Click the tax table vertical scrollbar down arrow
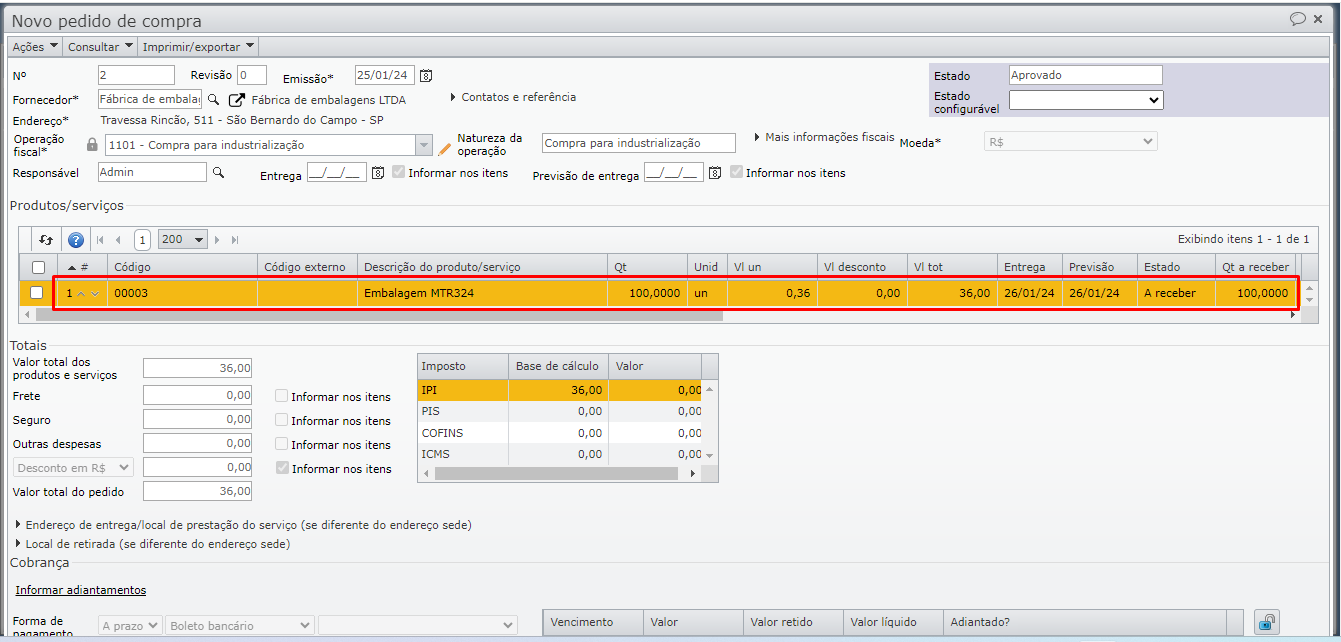The width and height of the screenshot is (1341, 642). tap(710, 456)
